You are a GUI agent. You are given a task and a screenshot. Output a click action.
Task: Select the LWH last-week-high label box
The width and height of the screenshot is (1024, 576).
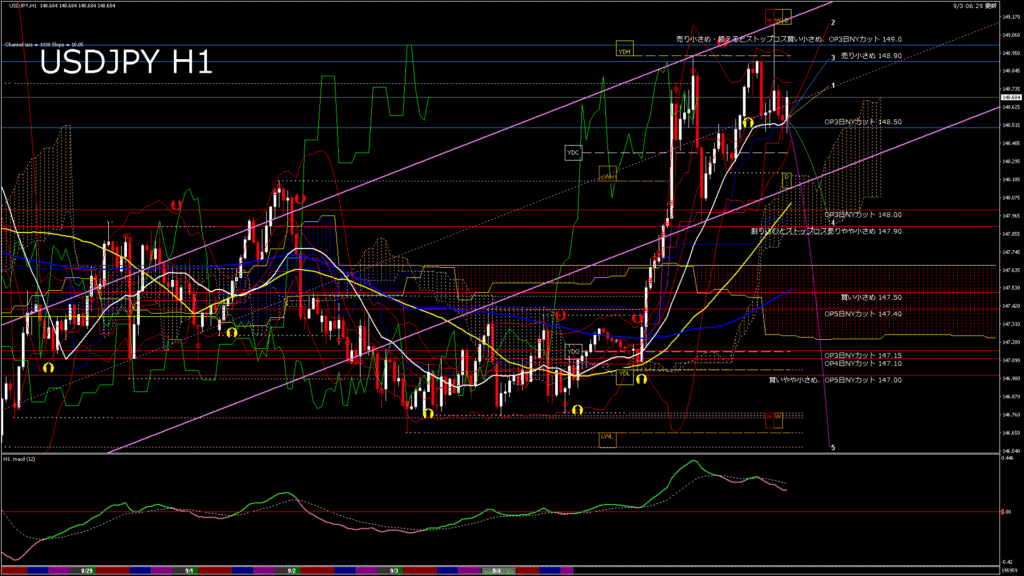click(x=607, y=175)
